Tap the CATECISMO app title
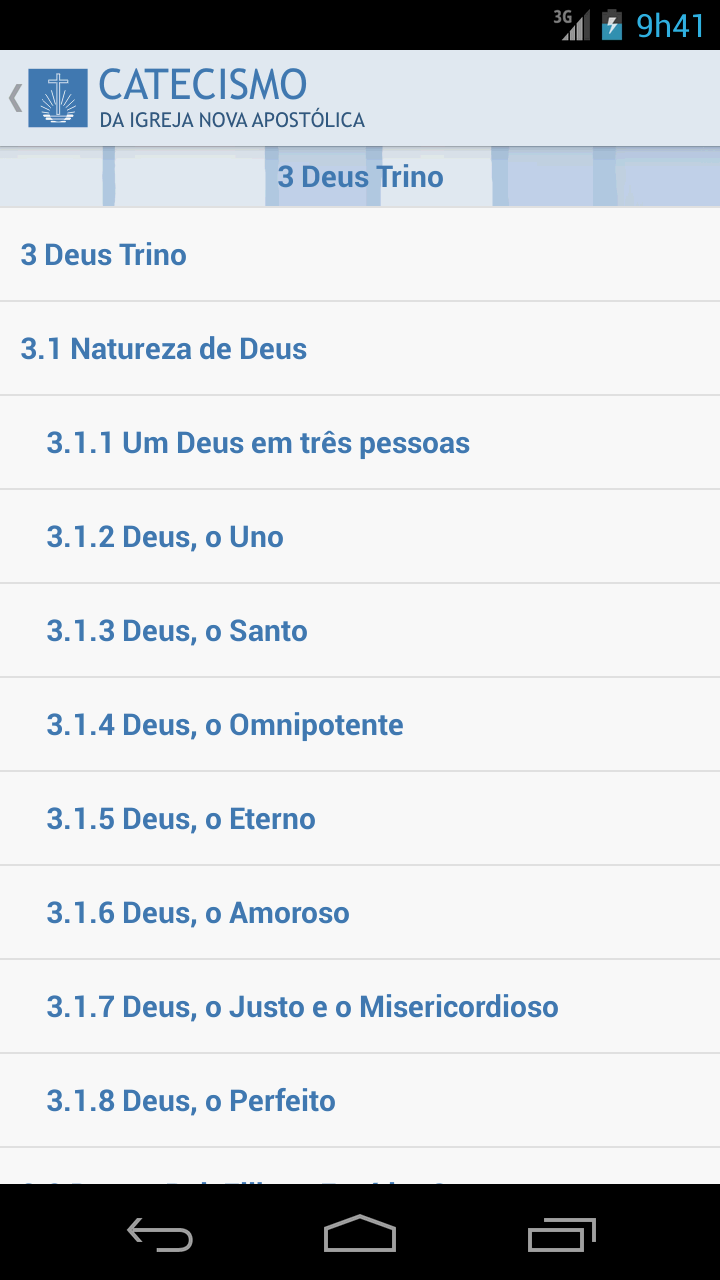 [203, 86]
